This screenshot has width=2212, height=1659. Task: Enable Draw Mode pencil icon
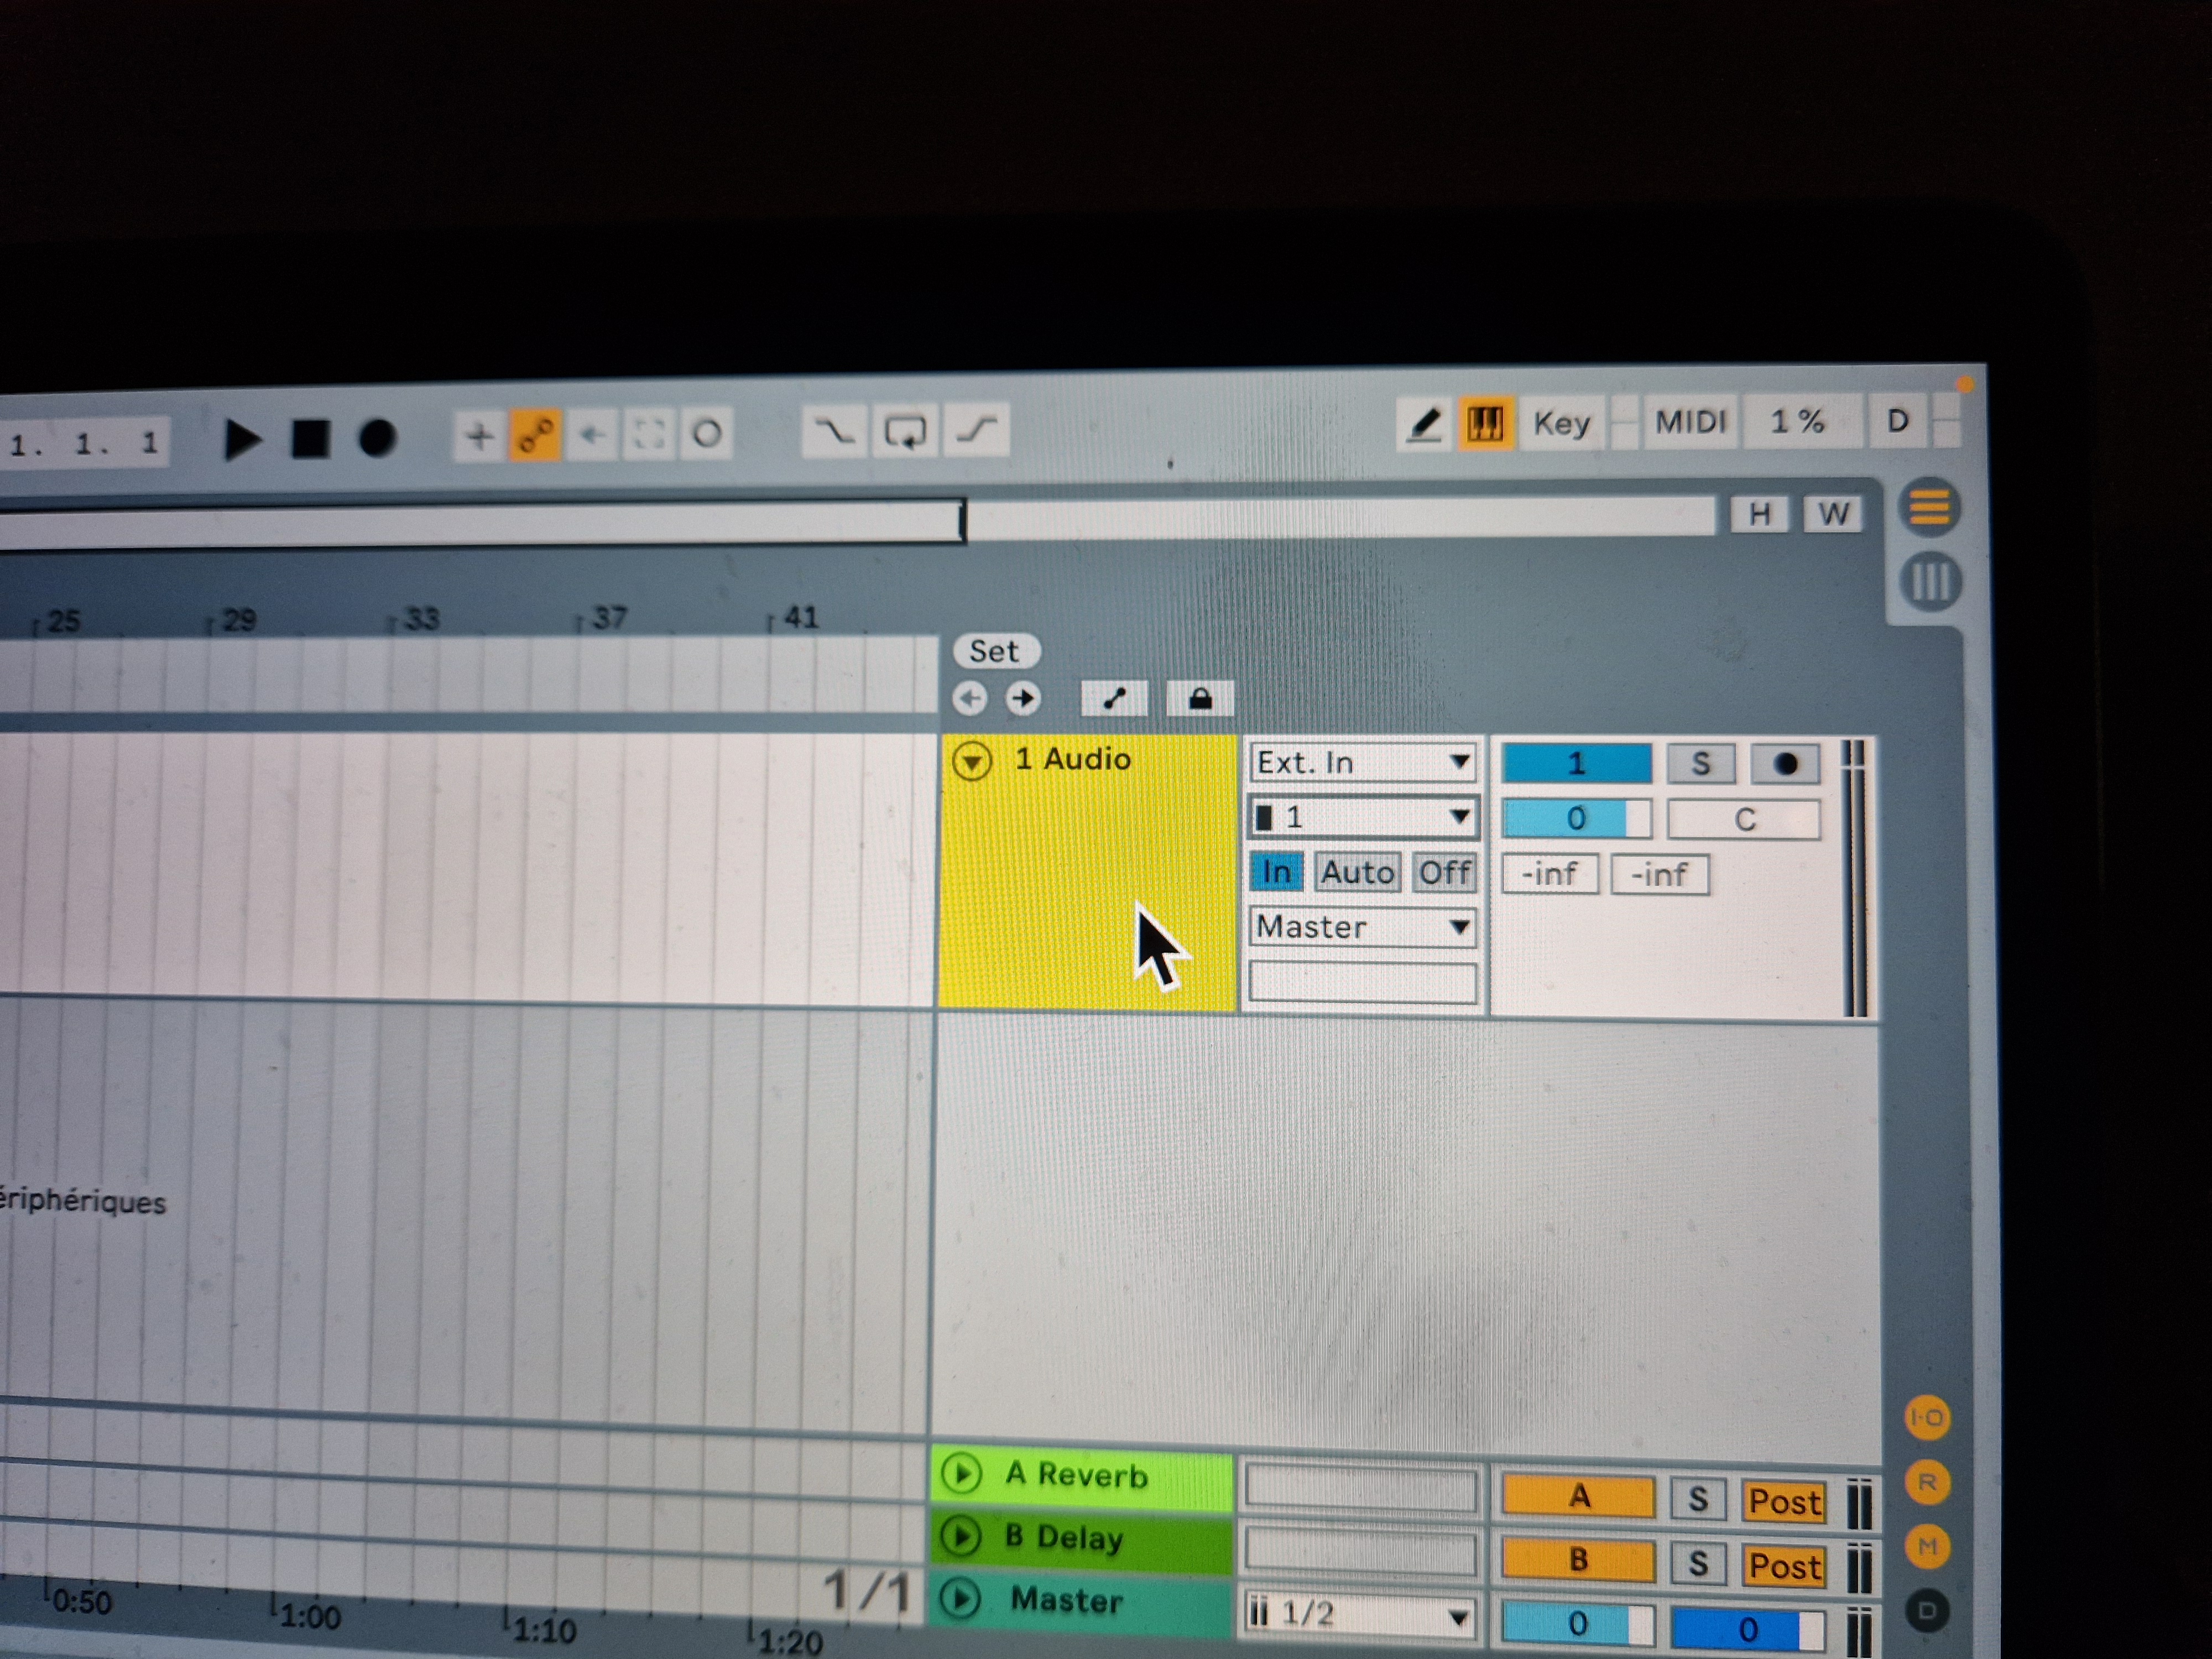point(1424,424)
